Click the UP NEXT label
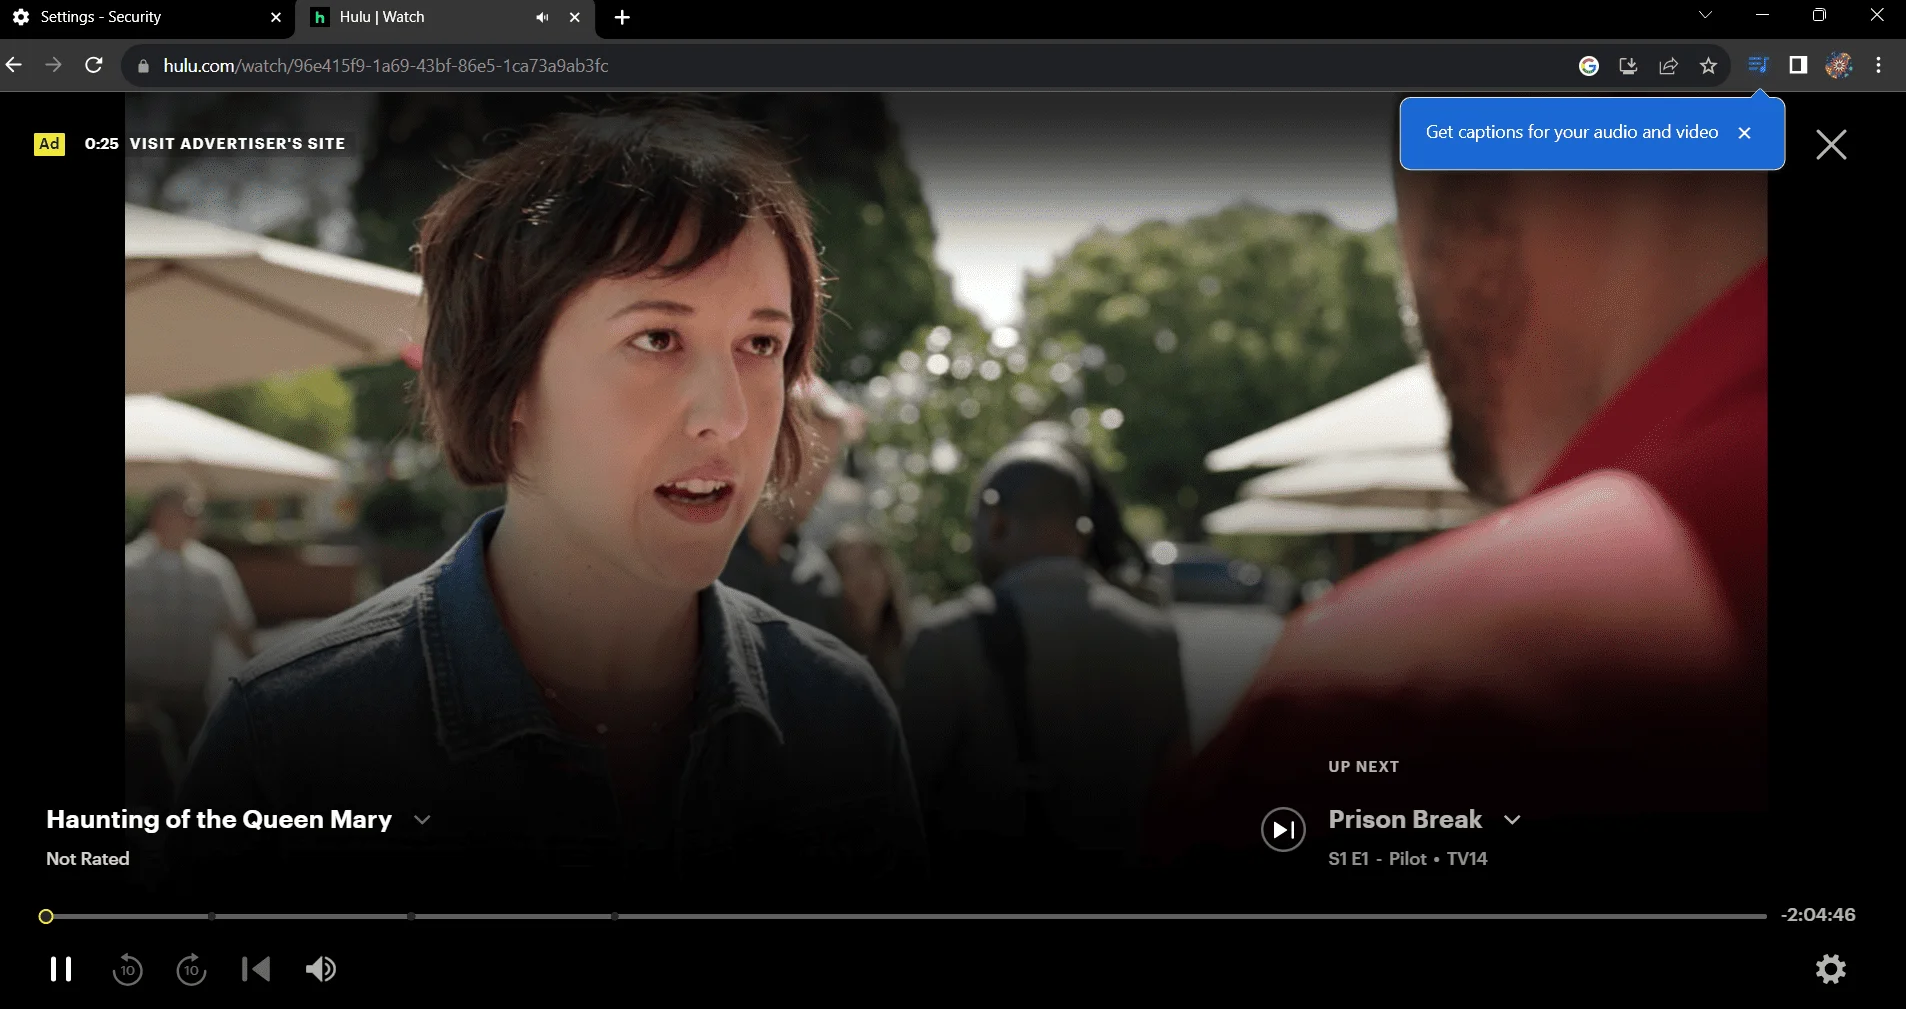 [x=1364, y=767]
